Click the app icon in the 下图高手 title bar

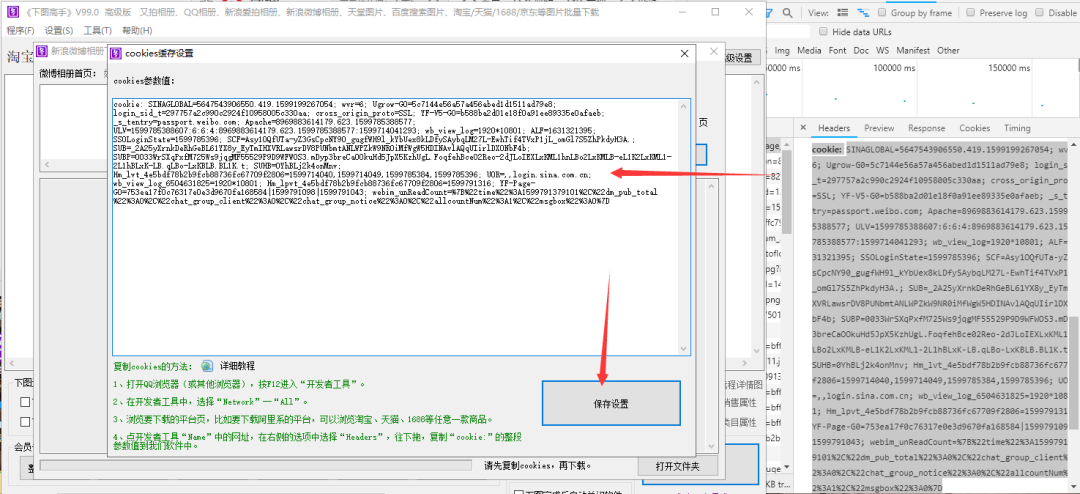tap(12, 12)
